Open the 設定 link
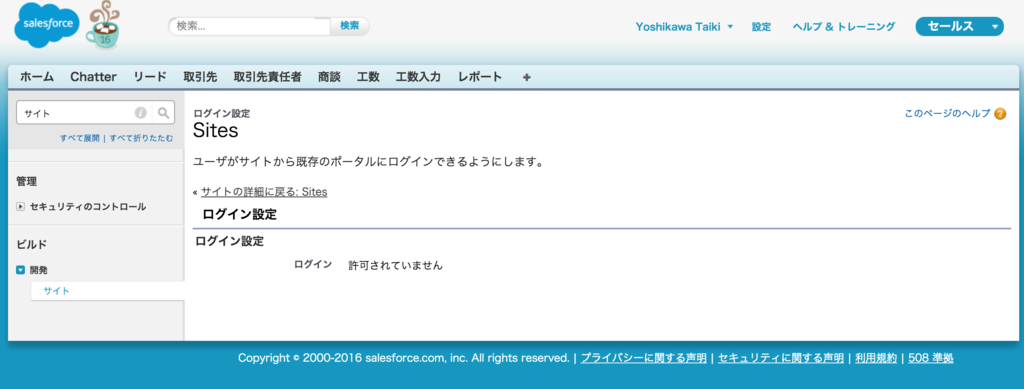Image resolution: width=1024 pixels, height=389 pixels. [x=761, y=27]
